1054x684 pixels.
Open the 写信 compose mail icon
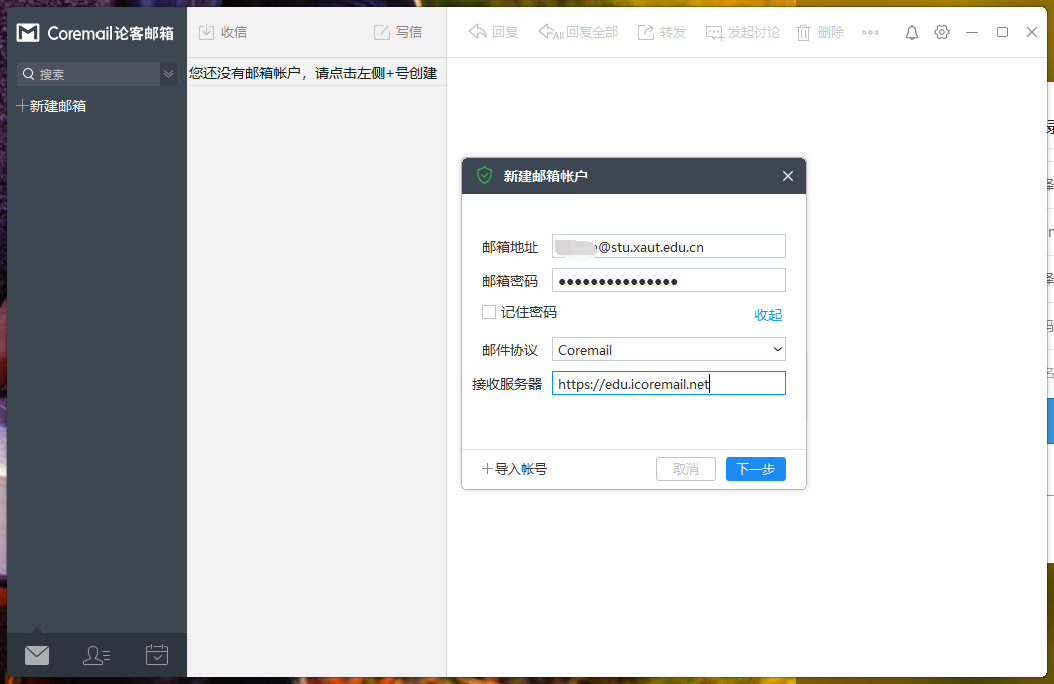383,31
